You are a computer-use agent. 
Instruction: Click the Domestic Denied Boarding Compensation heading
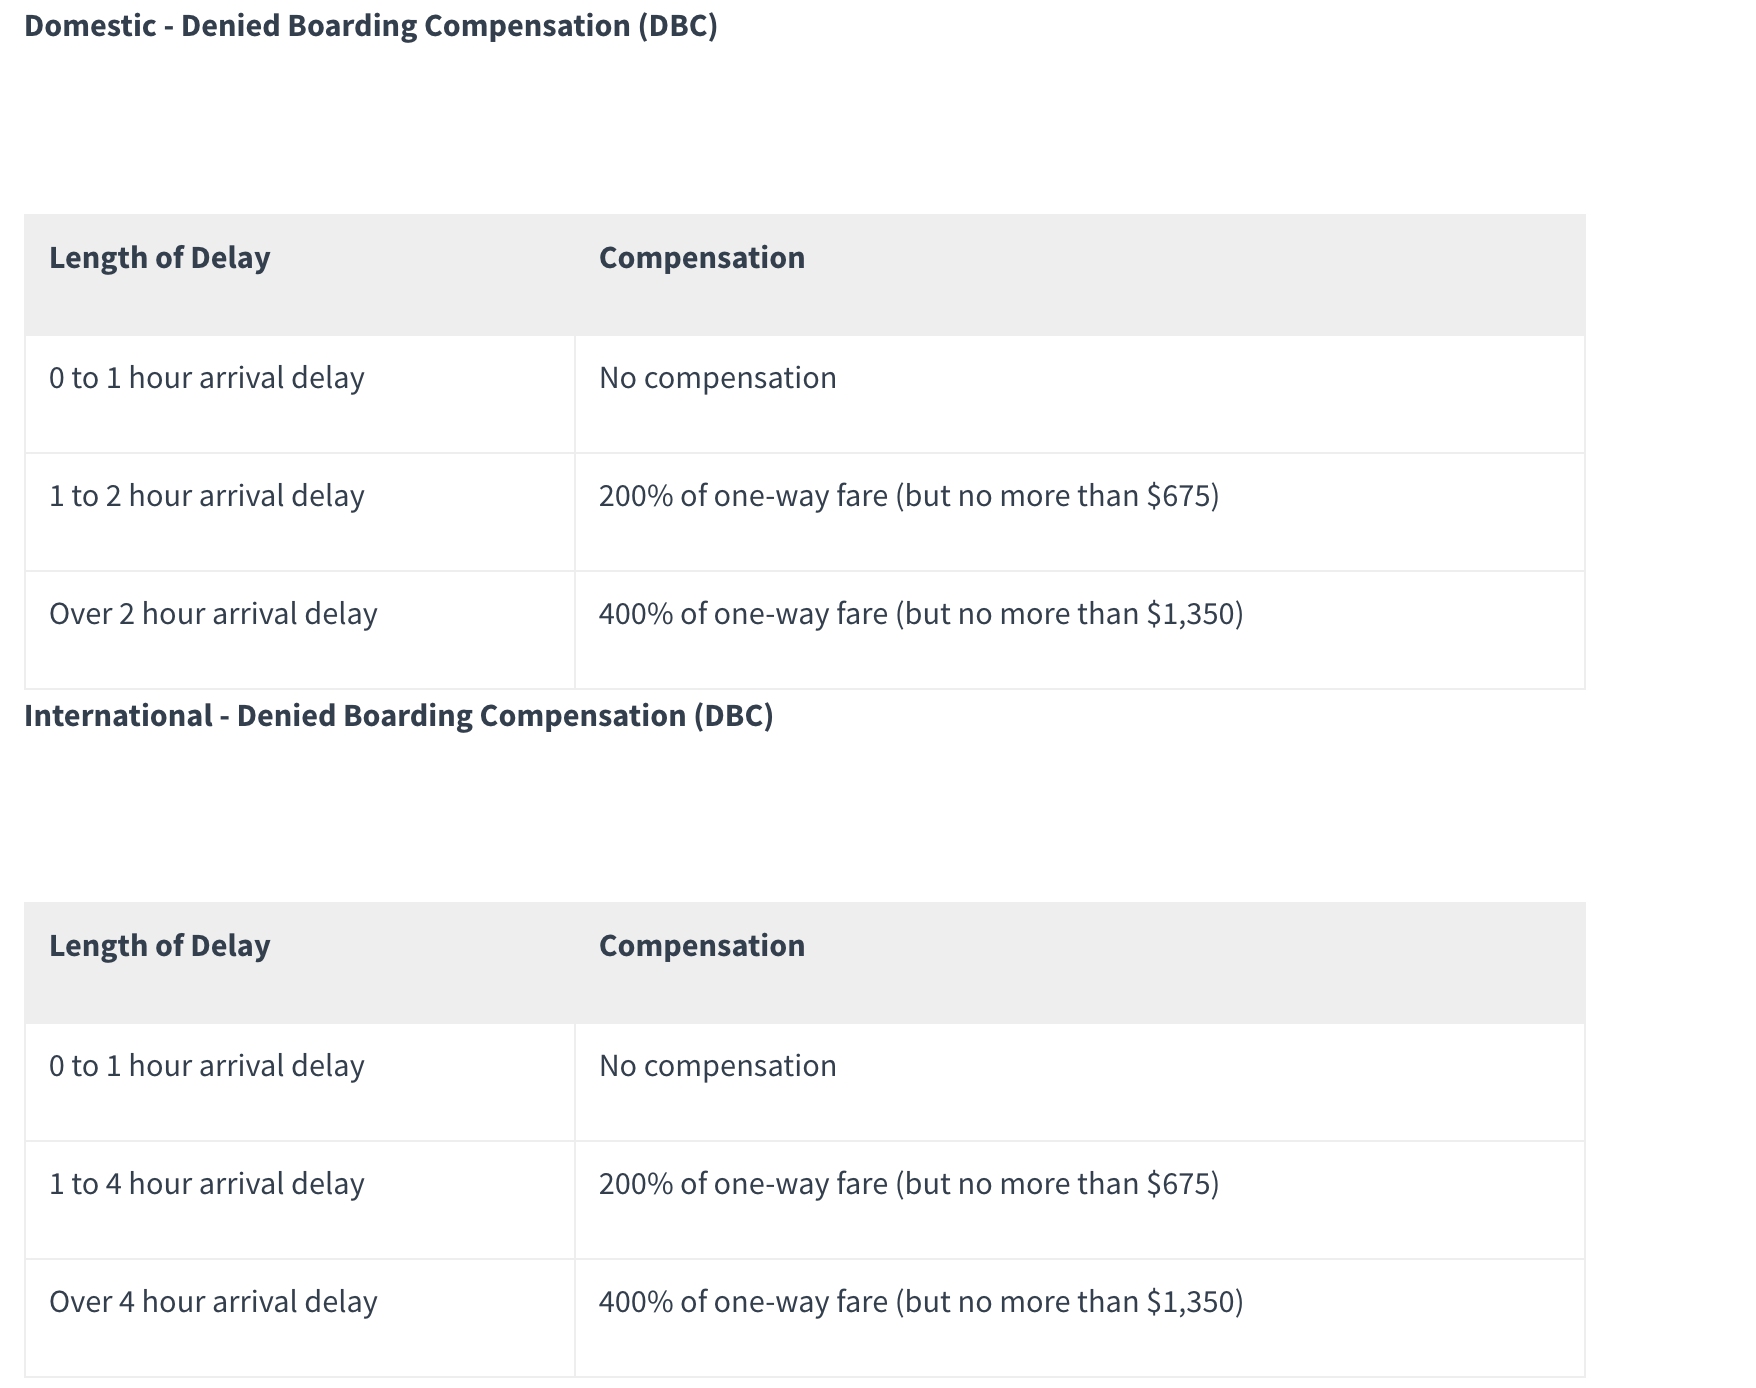370,26
